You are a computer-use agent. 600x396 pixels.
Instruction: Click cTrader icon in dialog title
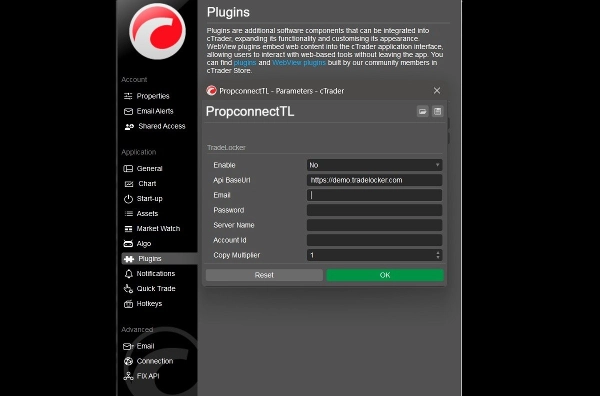(x=211, y=91)
